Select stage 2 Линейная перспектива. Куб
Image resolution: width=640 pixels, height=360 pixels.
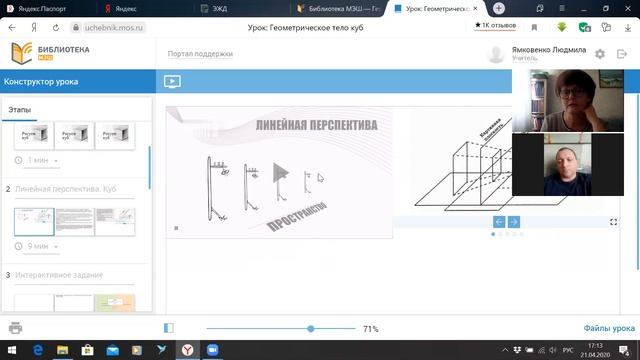(65, 189)
